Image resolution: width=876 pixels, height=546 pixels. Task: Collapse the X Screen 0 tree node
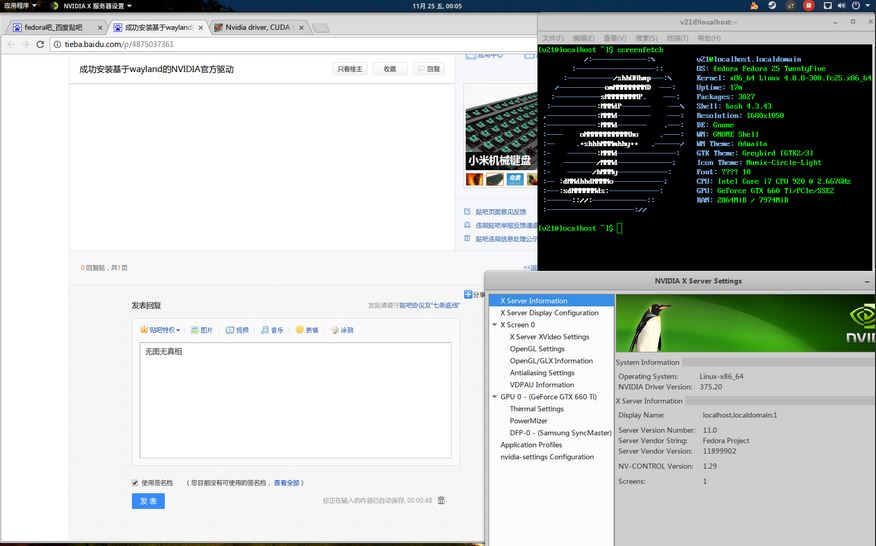click(494, 325)
